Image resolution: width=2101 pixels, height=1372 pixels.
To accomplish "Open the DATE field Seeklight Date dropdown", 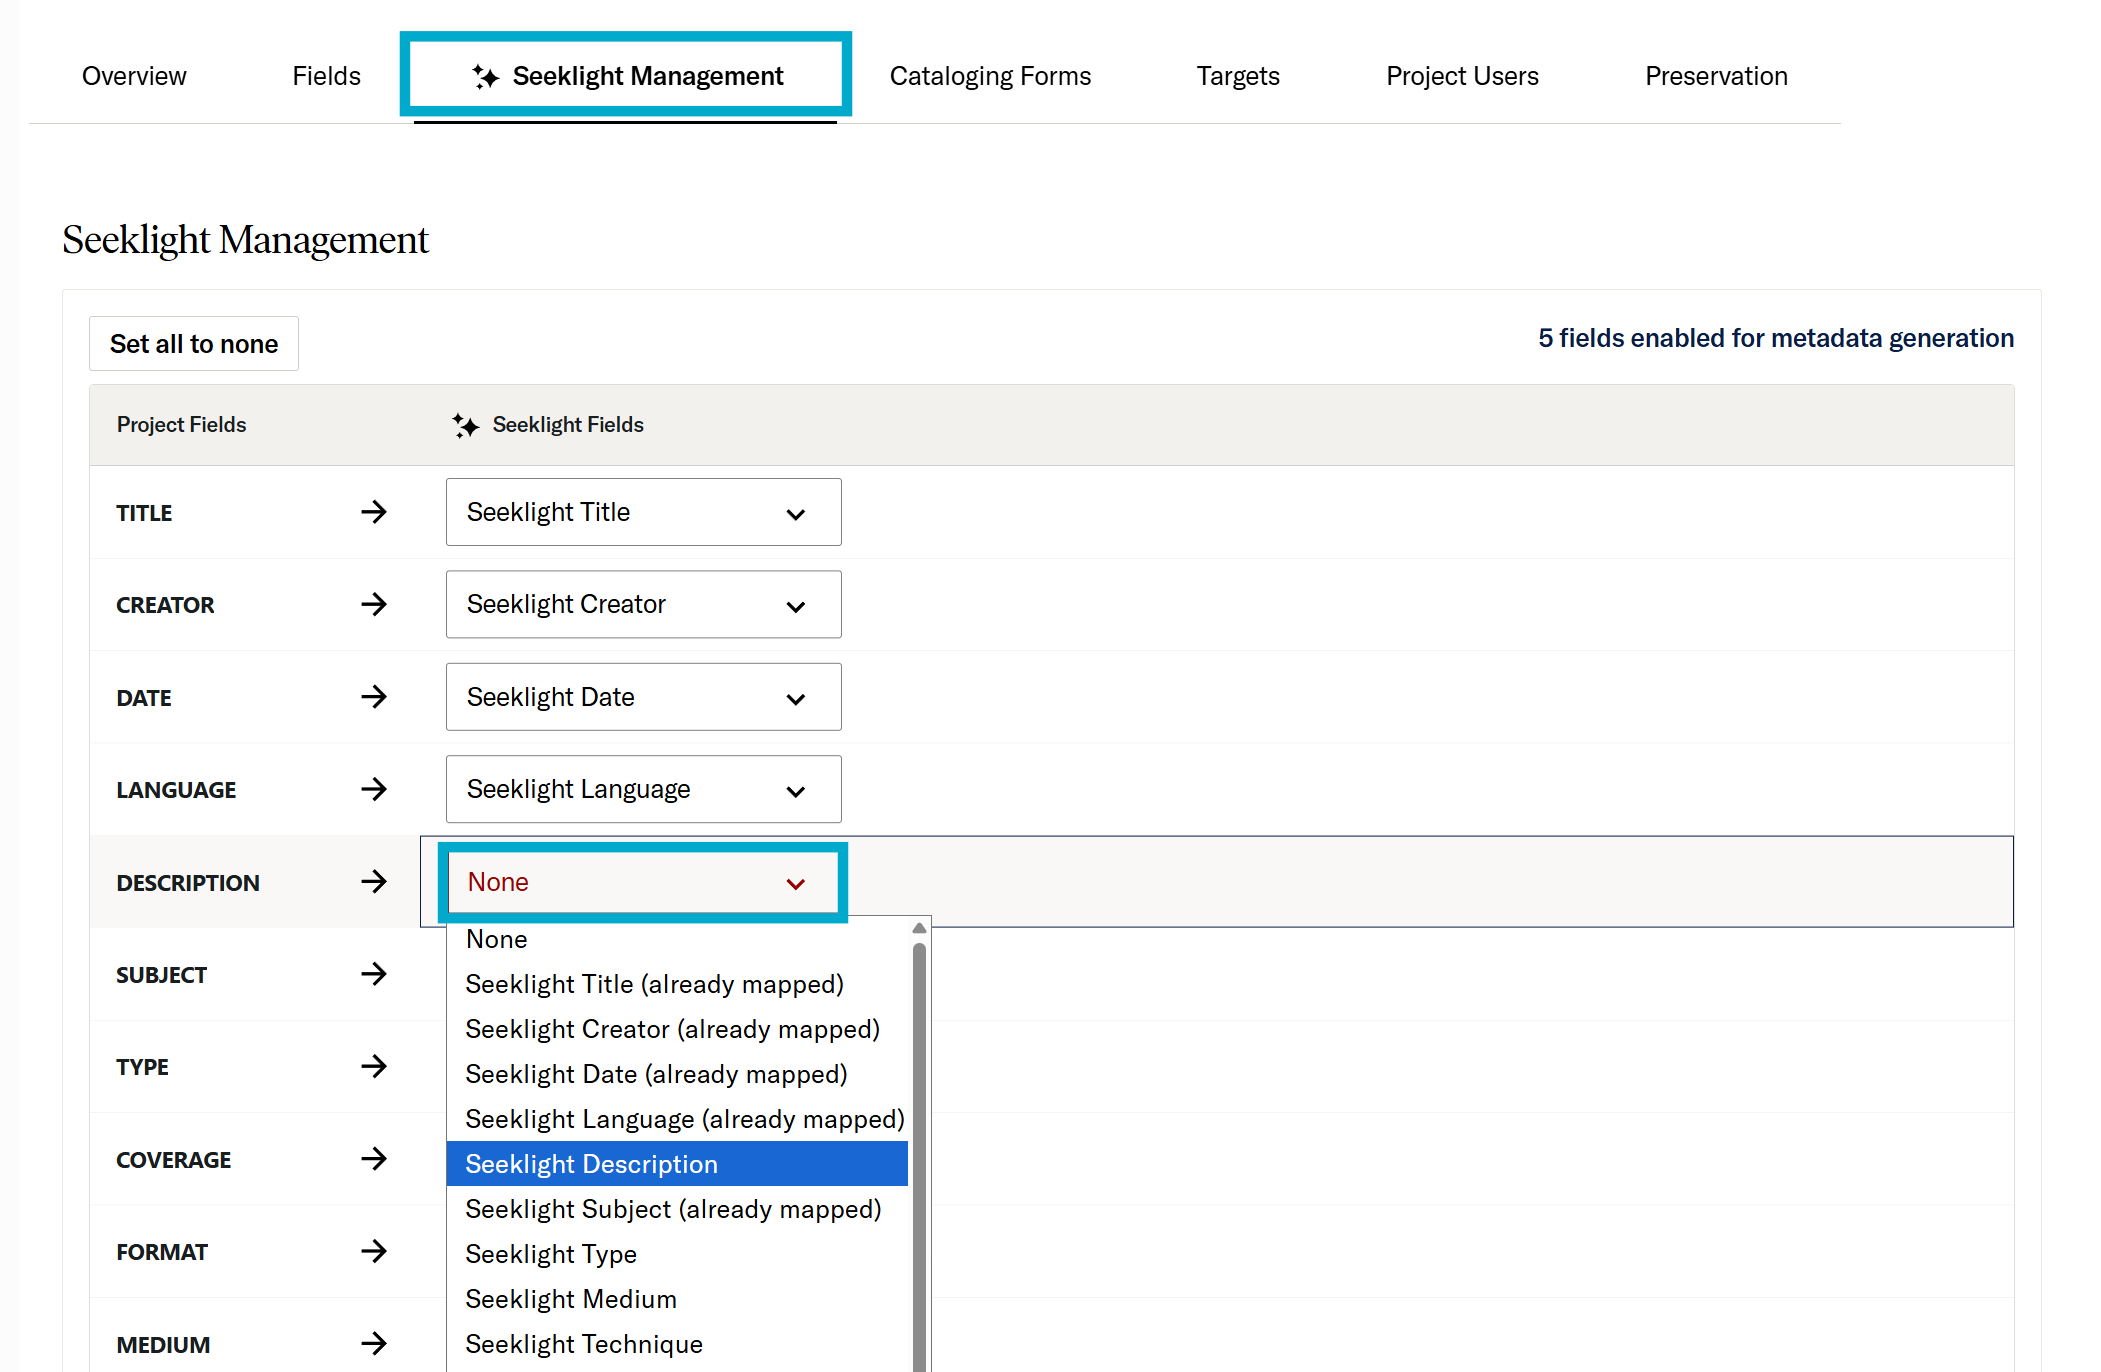I will pyautogui.click(x=643, y=697).
